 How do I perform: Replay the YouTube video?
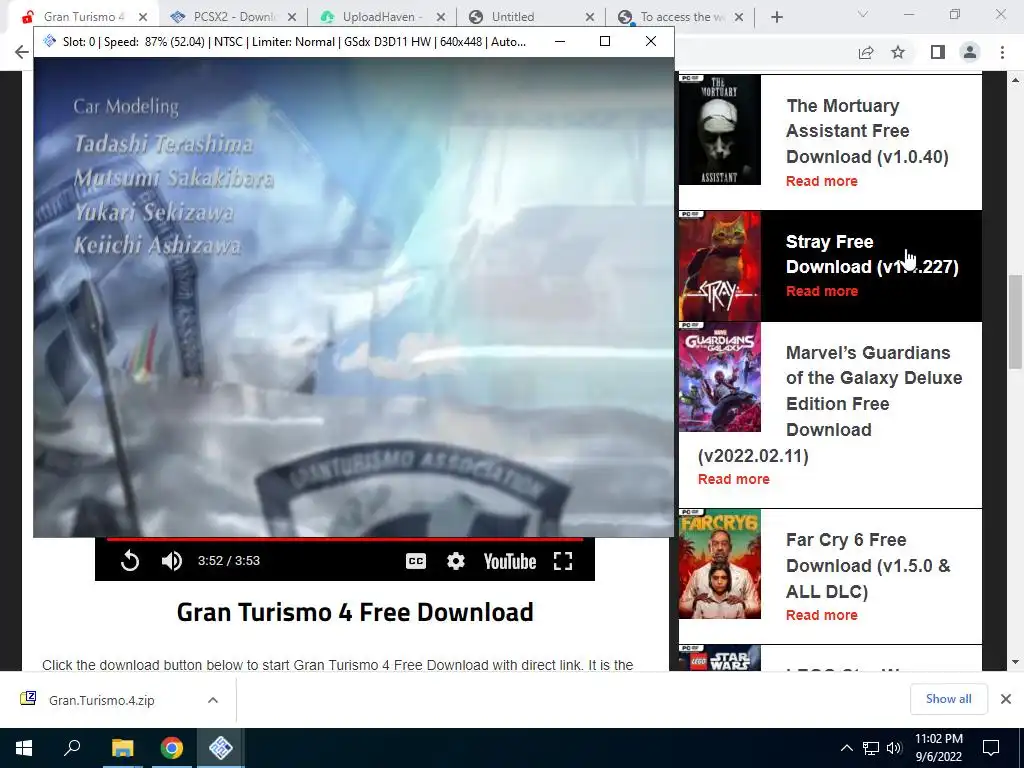(x=130, y=561)
